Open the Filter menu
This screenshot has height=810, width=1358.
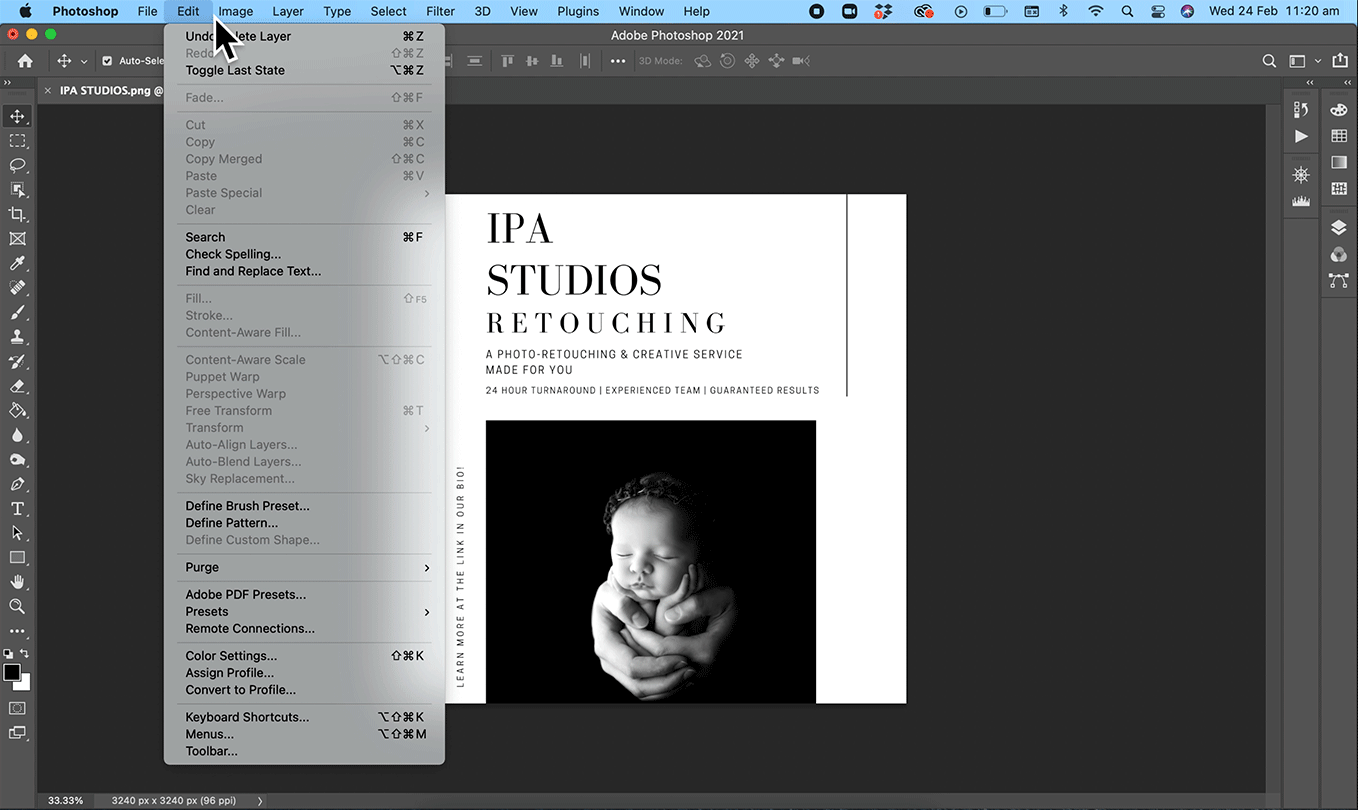pyautogui.click(x=440, y=11)
